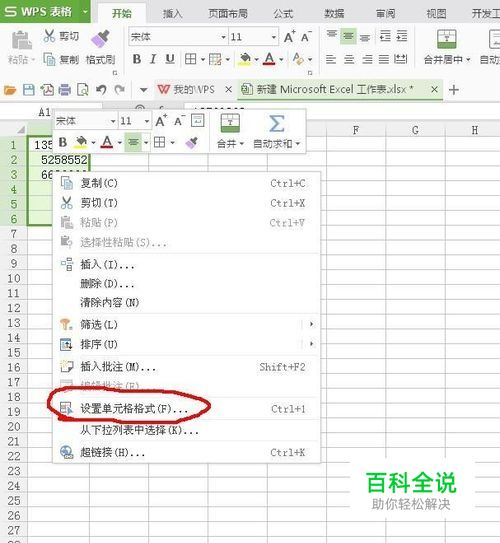Set middle vertical alignment in ribbon
500x543 pixels.
pos(348,36)
